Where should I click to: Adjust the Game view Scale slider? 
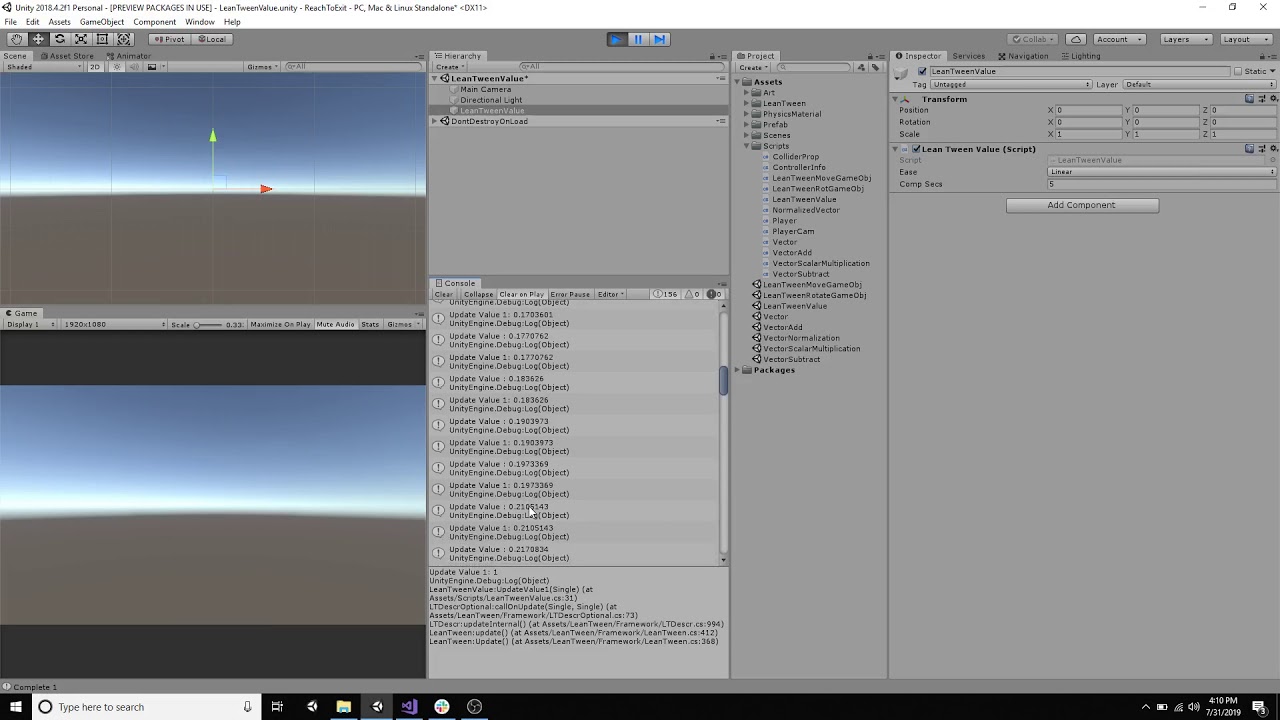(208, 324)
